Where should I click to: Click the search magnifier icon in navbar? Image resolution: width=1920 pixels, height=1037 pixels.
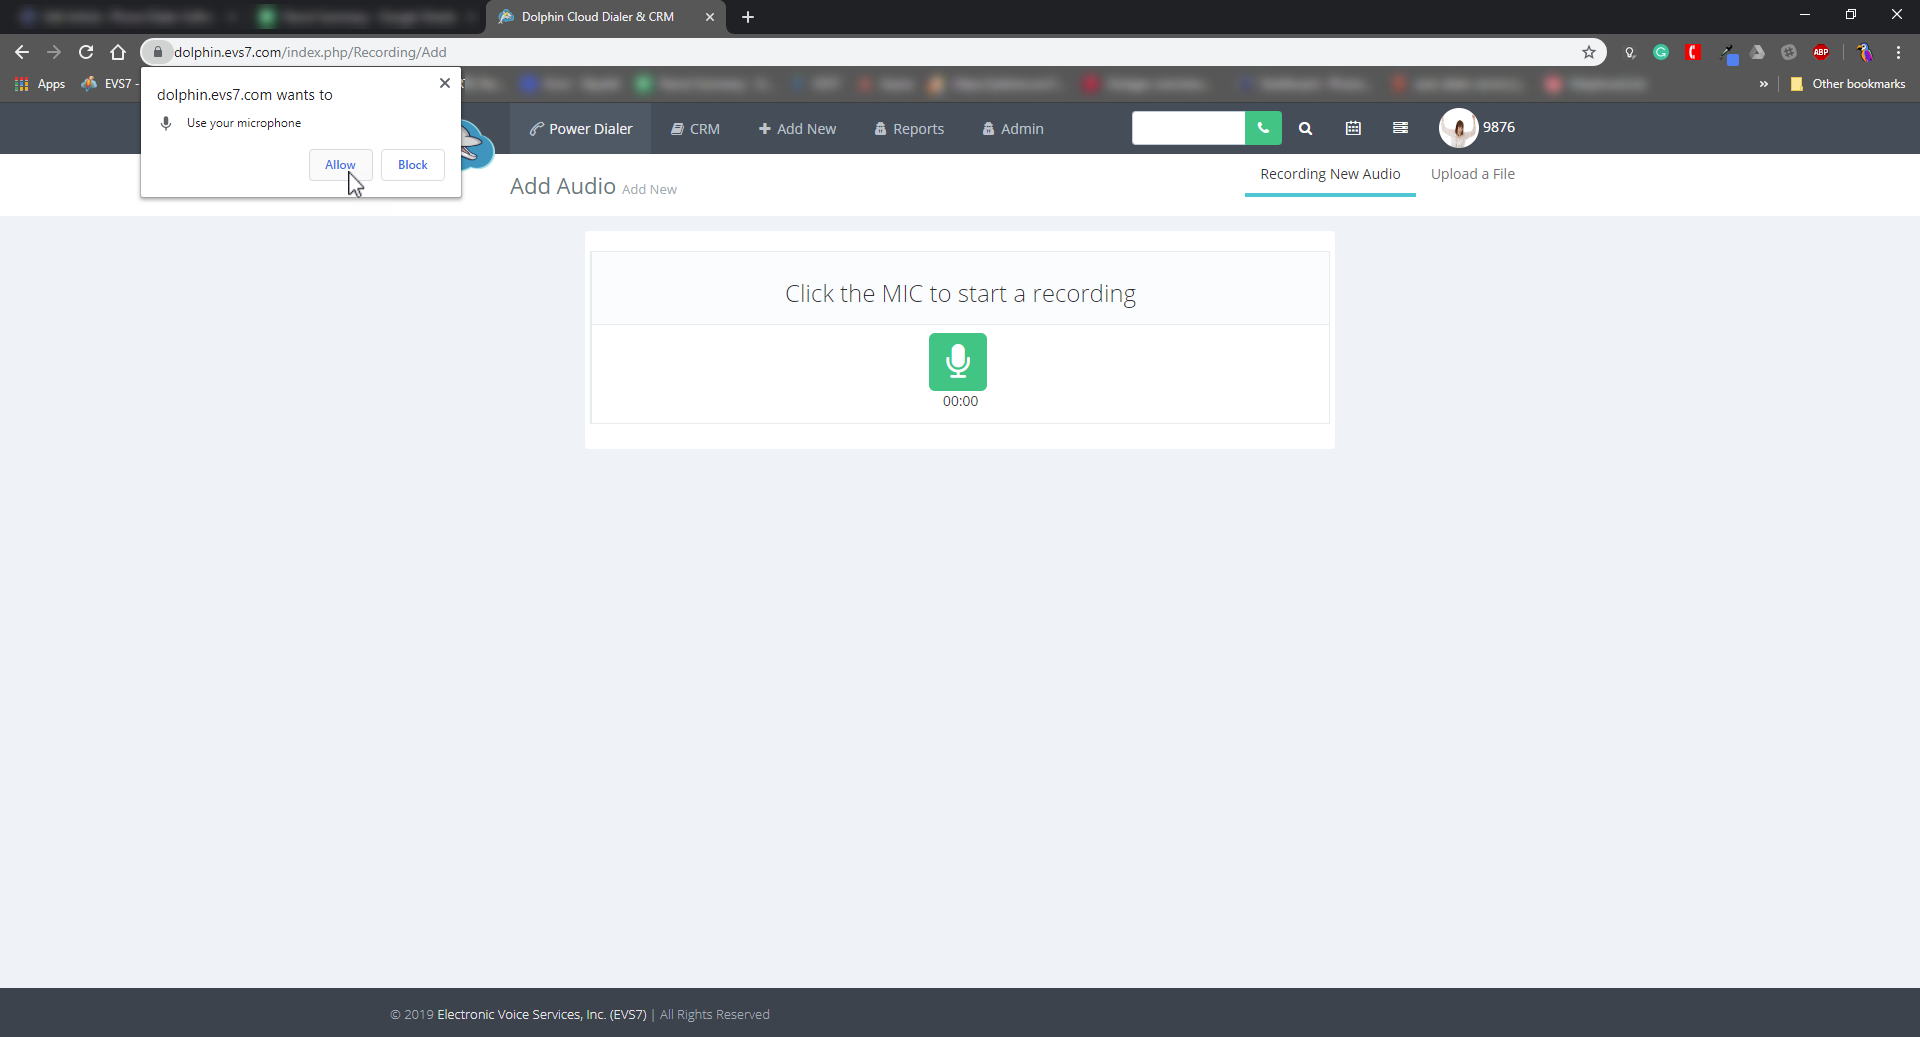point(1305,128)
